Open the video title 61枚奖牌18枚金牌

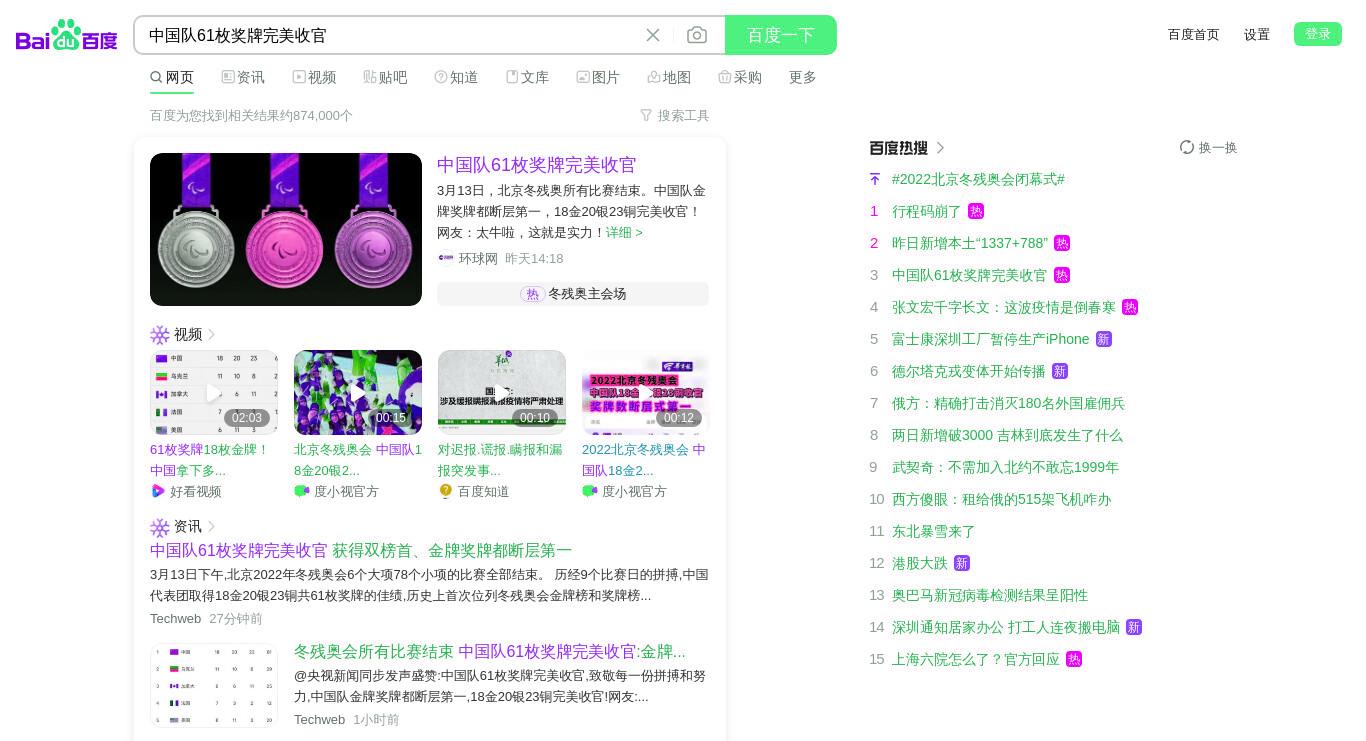(x=210, y=460)
